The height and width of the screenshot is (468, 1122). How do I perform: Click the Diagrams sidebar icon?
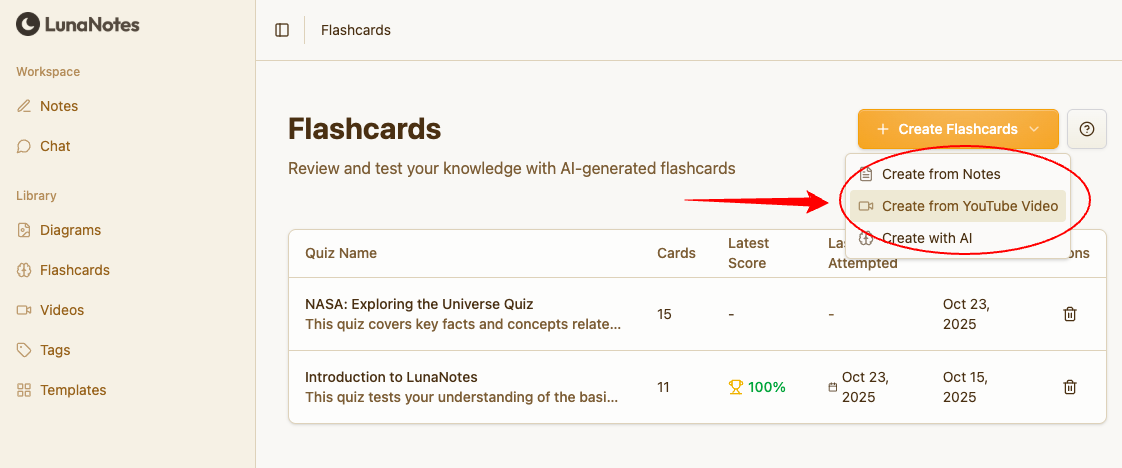coord(24,230)
